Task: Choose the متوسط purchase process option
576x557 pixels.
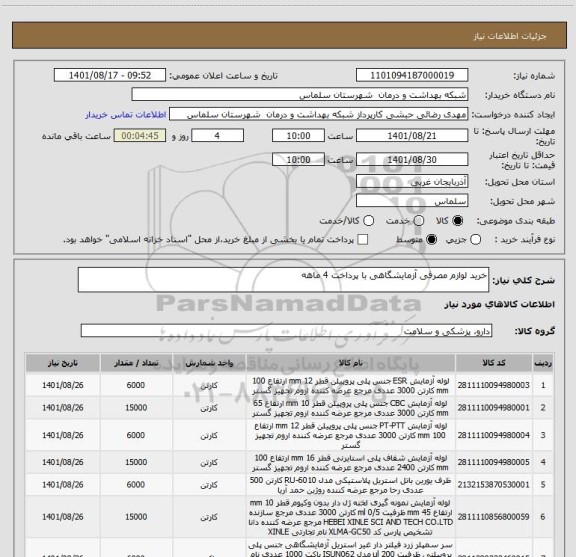Action: click(x=431, y=240)
